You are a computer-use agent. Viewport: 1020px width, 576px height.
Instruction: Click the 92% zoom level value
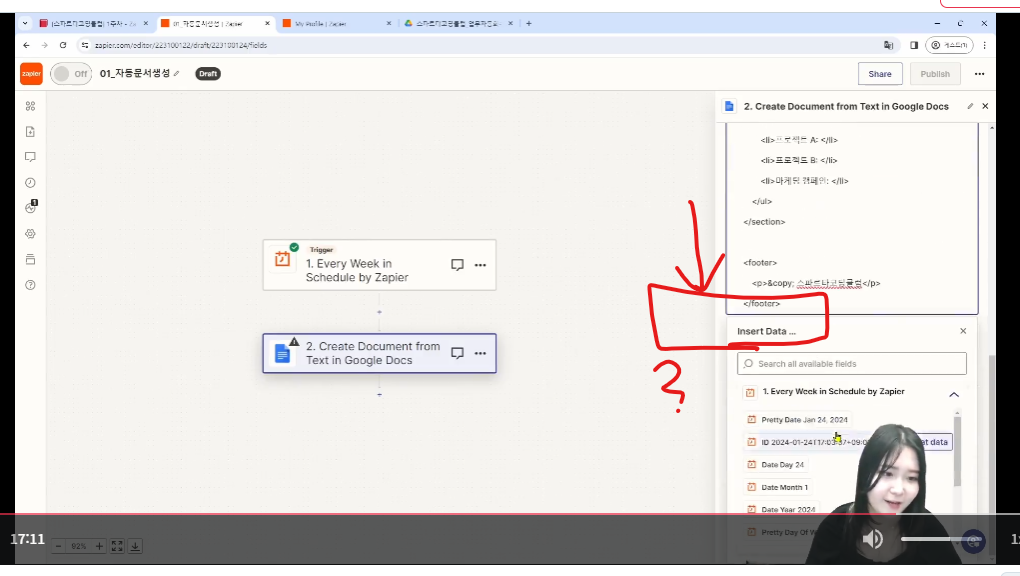click(x=79, y=546)
